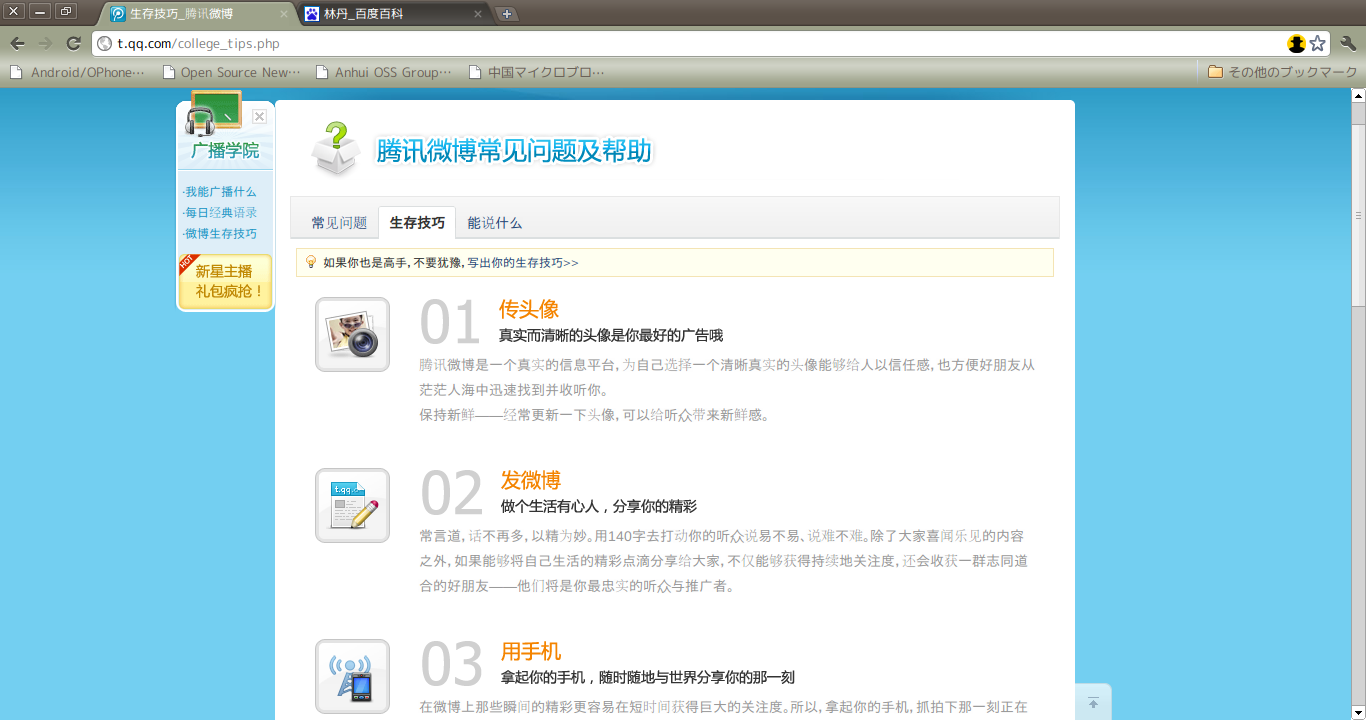This screenshot has width=1366, height=720.
Task: Close the browser window
Action: (15, 11)
